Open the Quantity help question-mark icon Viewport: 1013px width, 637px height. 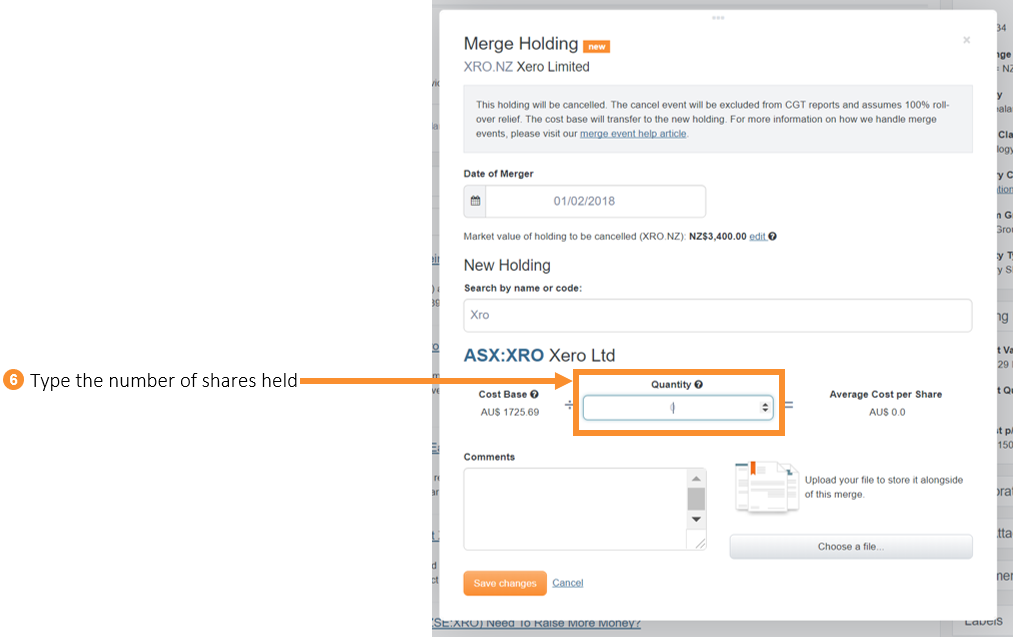697,384
